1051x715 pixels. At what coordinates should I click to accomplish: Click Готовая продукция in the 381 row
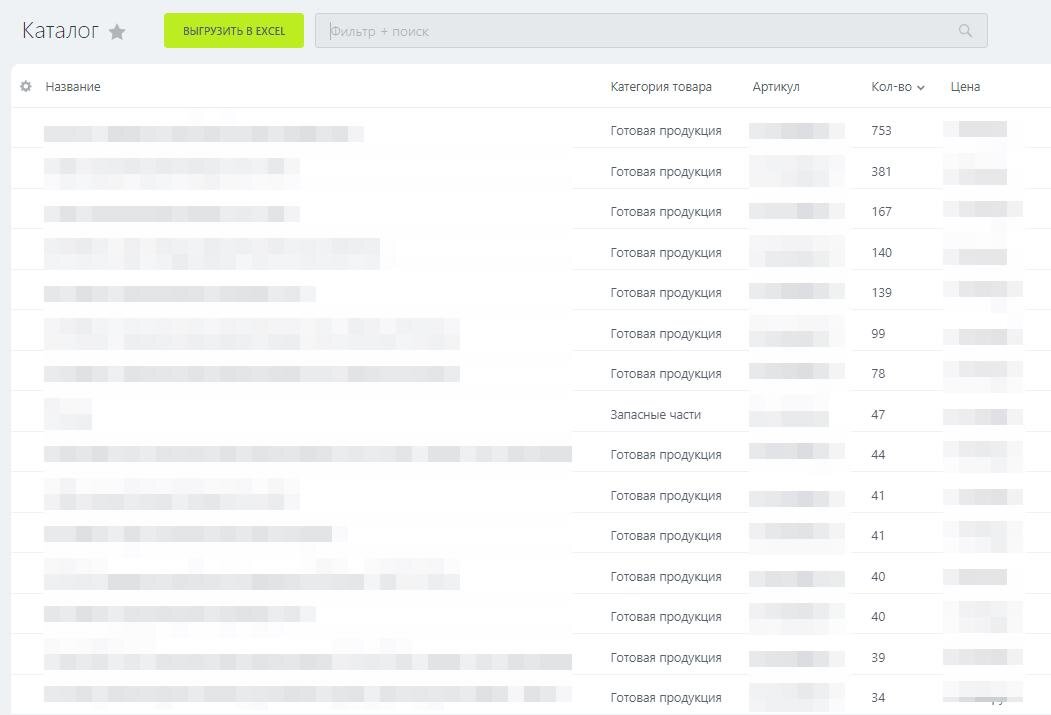pos(666,172)
